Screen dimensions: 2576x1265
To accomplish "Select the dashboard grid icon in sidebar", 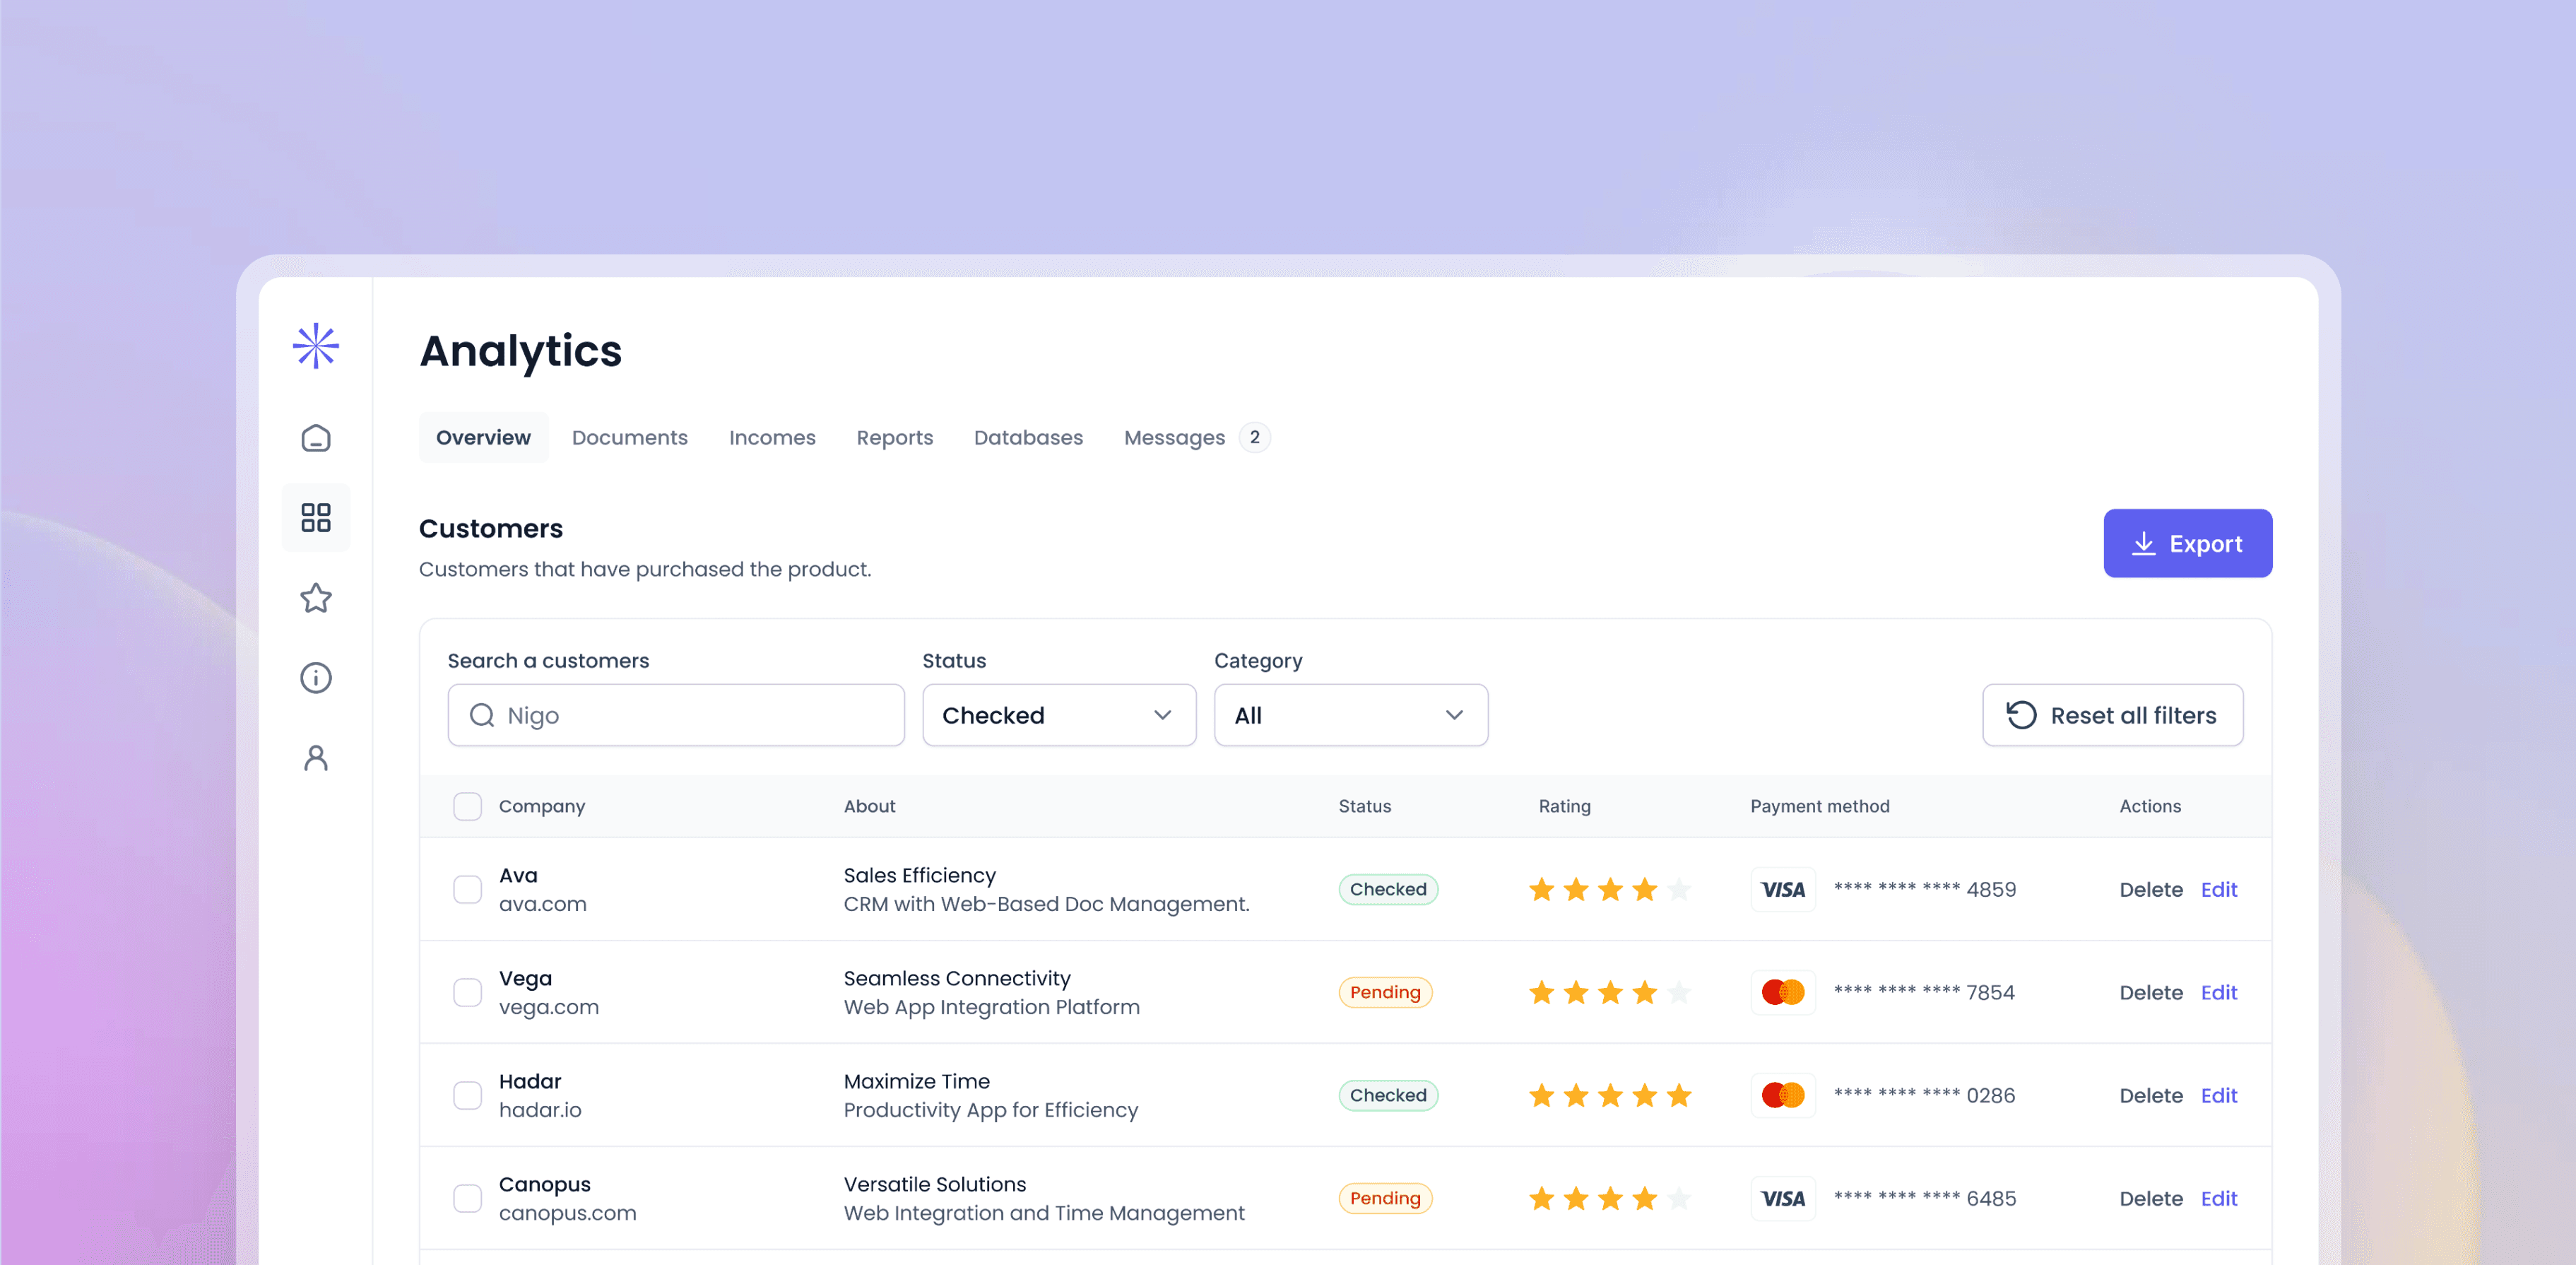I will pos(316,517).
